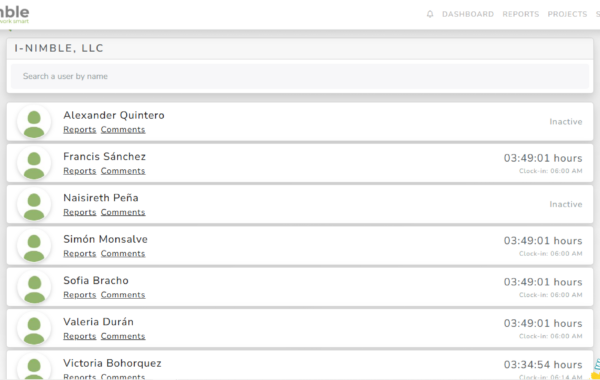This screenshot has width=600, height=380.
Task: Select Victoria Bohorquez's 03:34:54 hours entry
Action: 543,365
